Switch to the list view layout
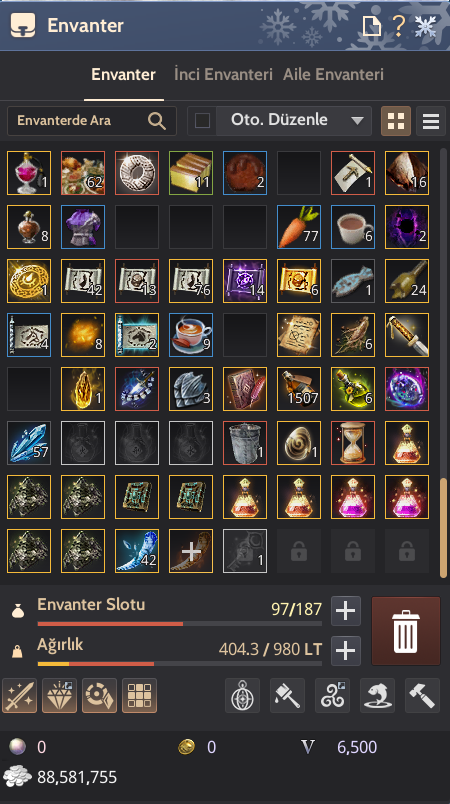This screenshot has height=804, width=450. (x=431, y=121)
